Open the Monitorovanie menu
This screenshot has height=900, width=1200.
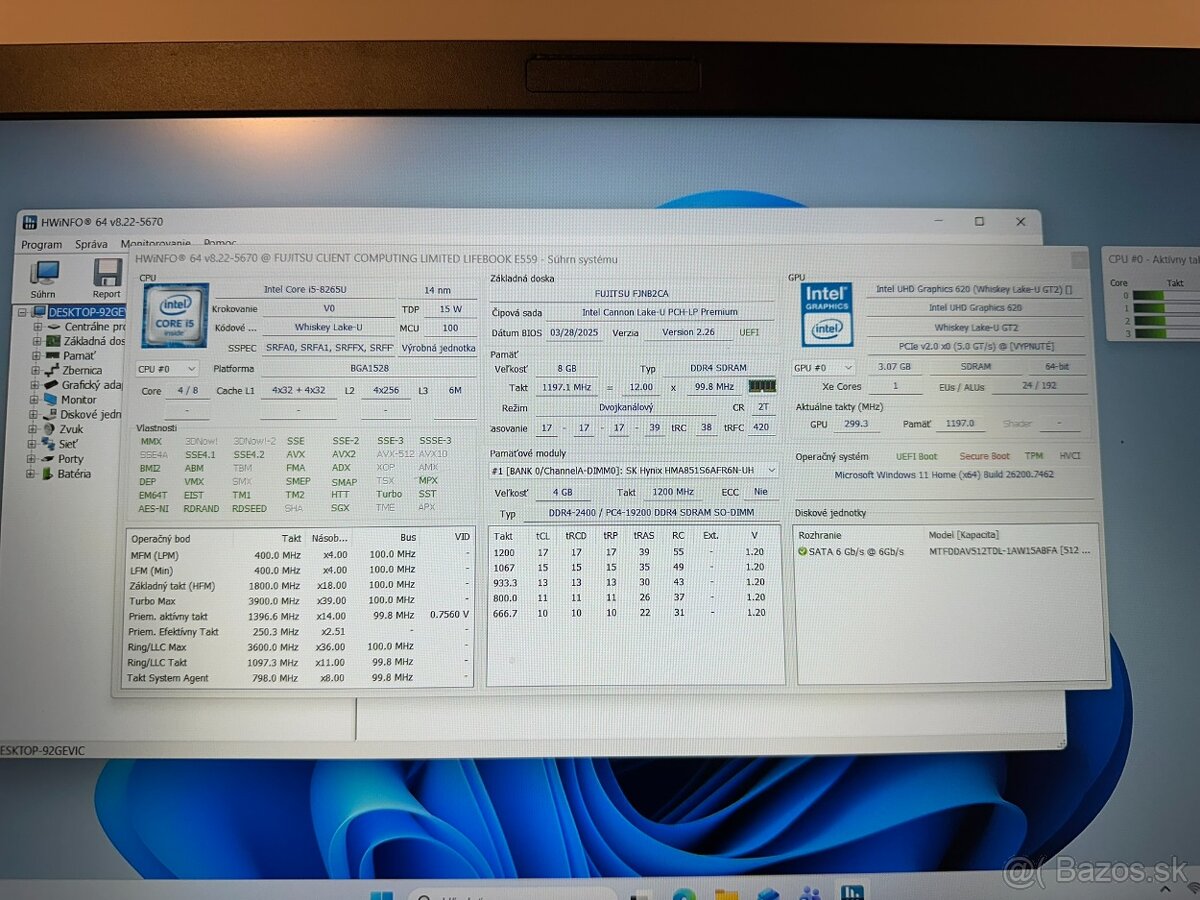click(x=154, y=244)
